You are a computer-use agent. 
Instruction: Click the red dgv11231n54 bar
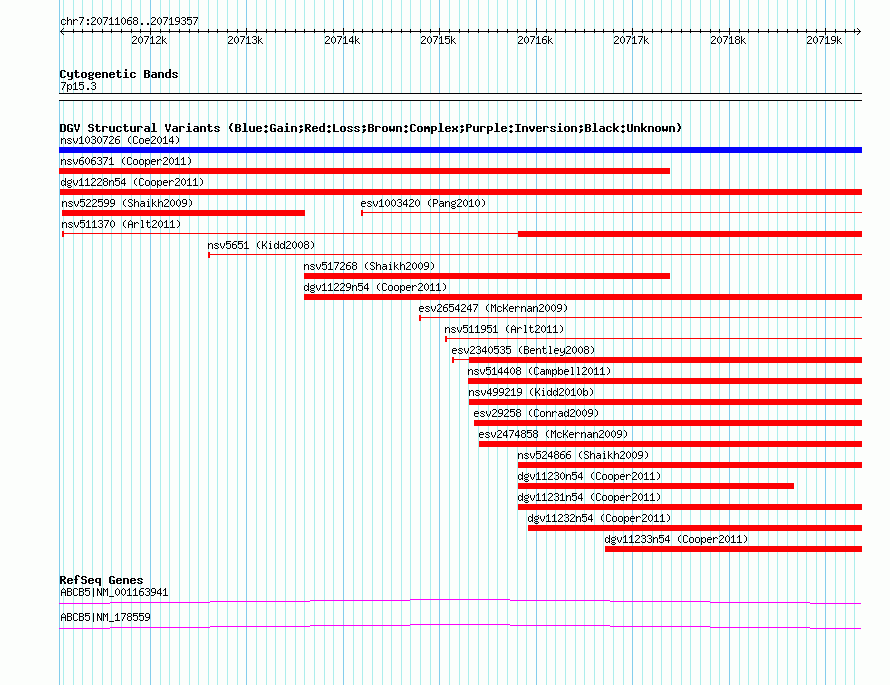click(690, 507)
